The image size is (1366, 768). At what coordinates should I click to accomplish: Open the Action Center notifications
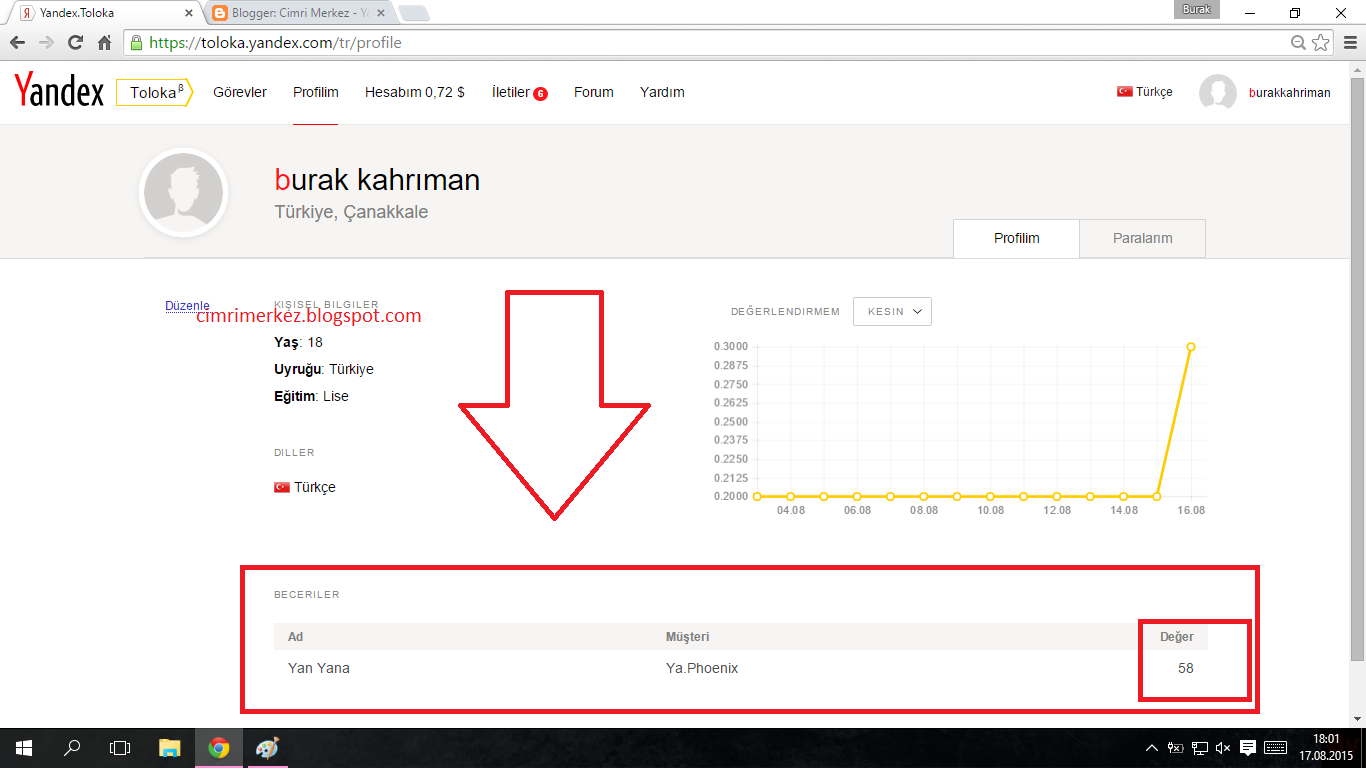(1248, 748)
